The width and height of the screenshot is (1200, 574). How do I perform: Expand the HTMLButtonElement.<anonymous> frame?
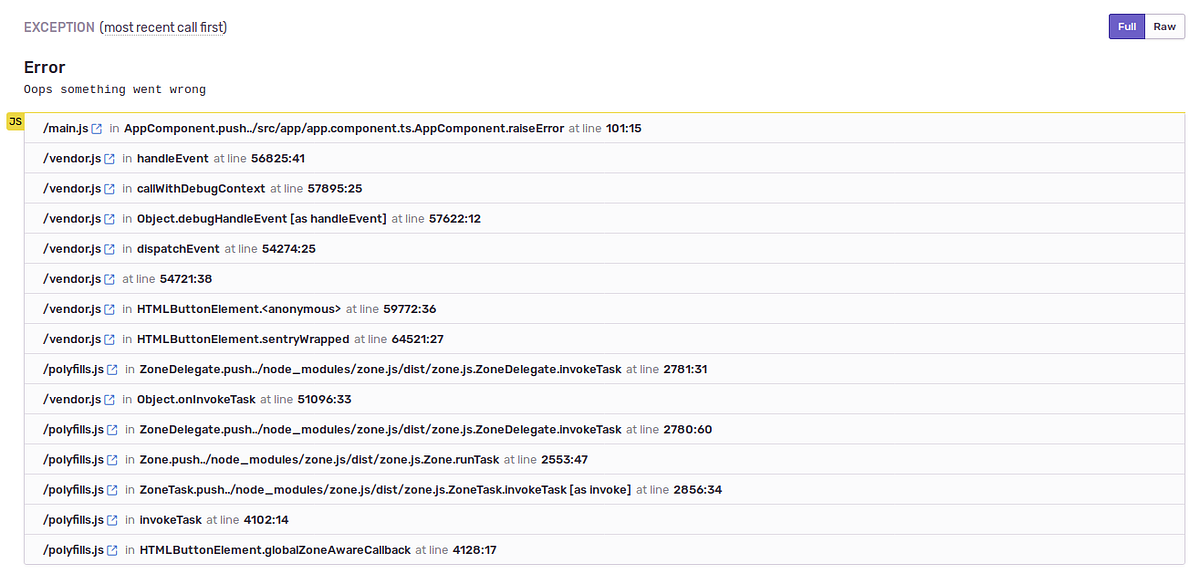[604, 309]
